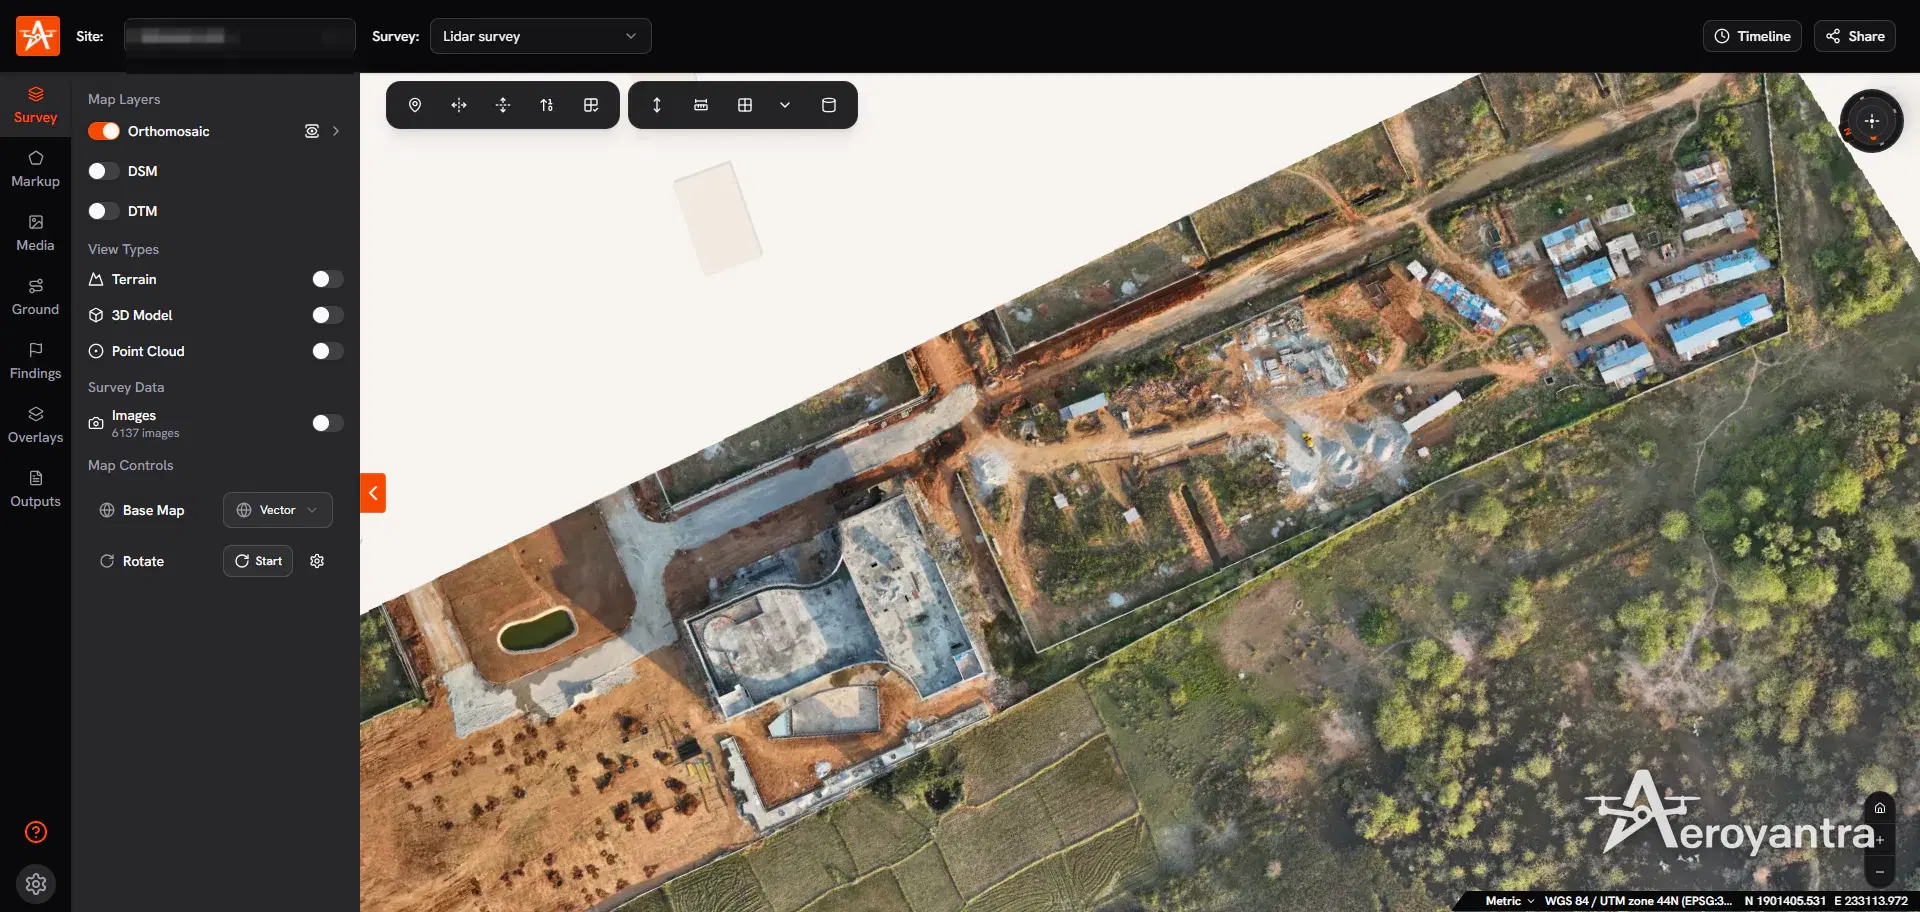The width and height of the screenshot is (1920, 912).
Task: Open the Metric units dropdown
Action: (1510, 901)
